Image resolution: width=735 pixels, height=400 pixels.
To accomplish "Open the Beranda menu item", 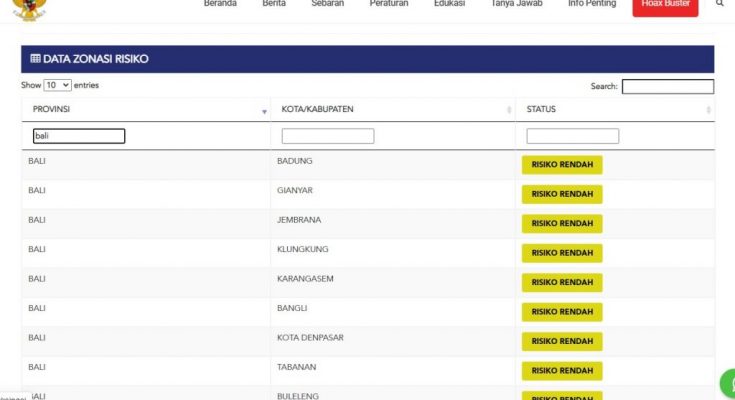I will [220, 4].
